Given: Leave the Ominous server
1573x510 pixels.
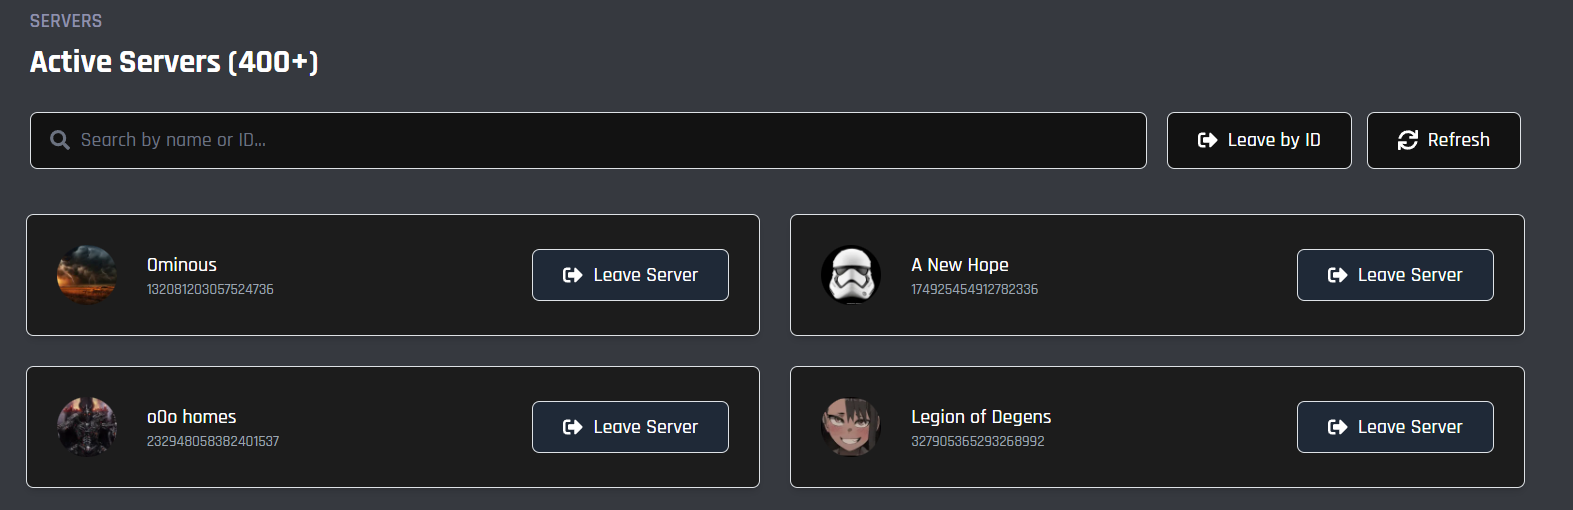Looking at the screenshot, I should pyautogui.click(x=630, y=275).
